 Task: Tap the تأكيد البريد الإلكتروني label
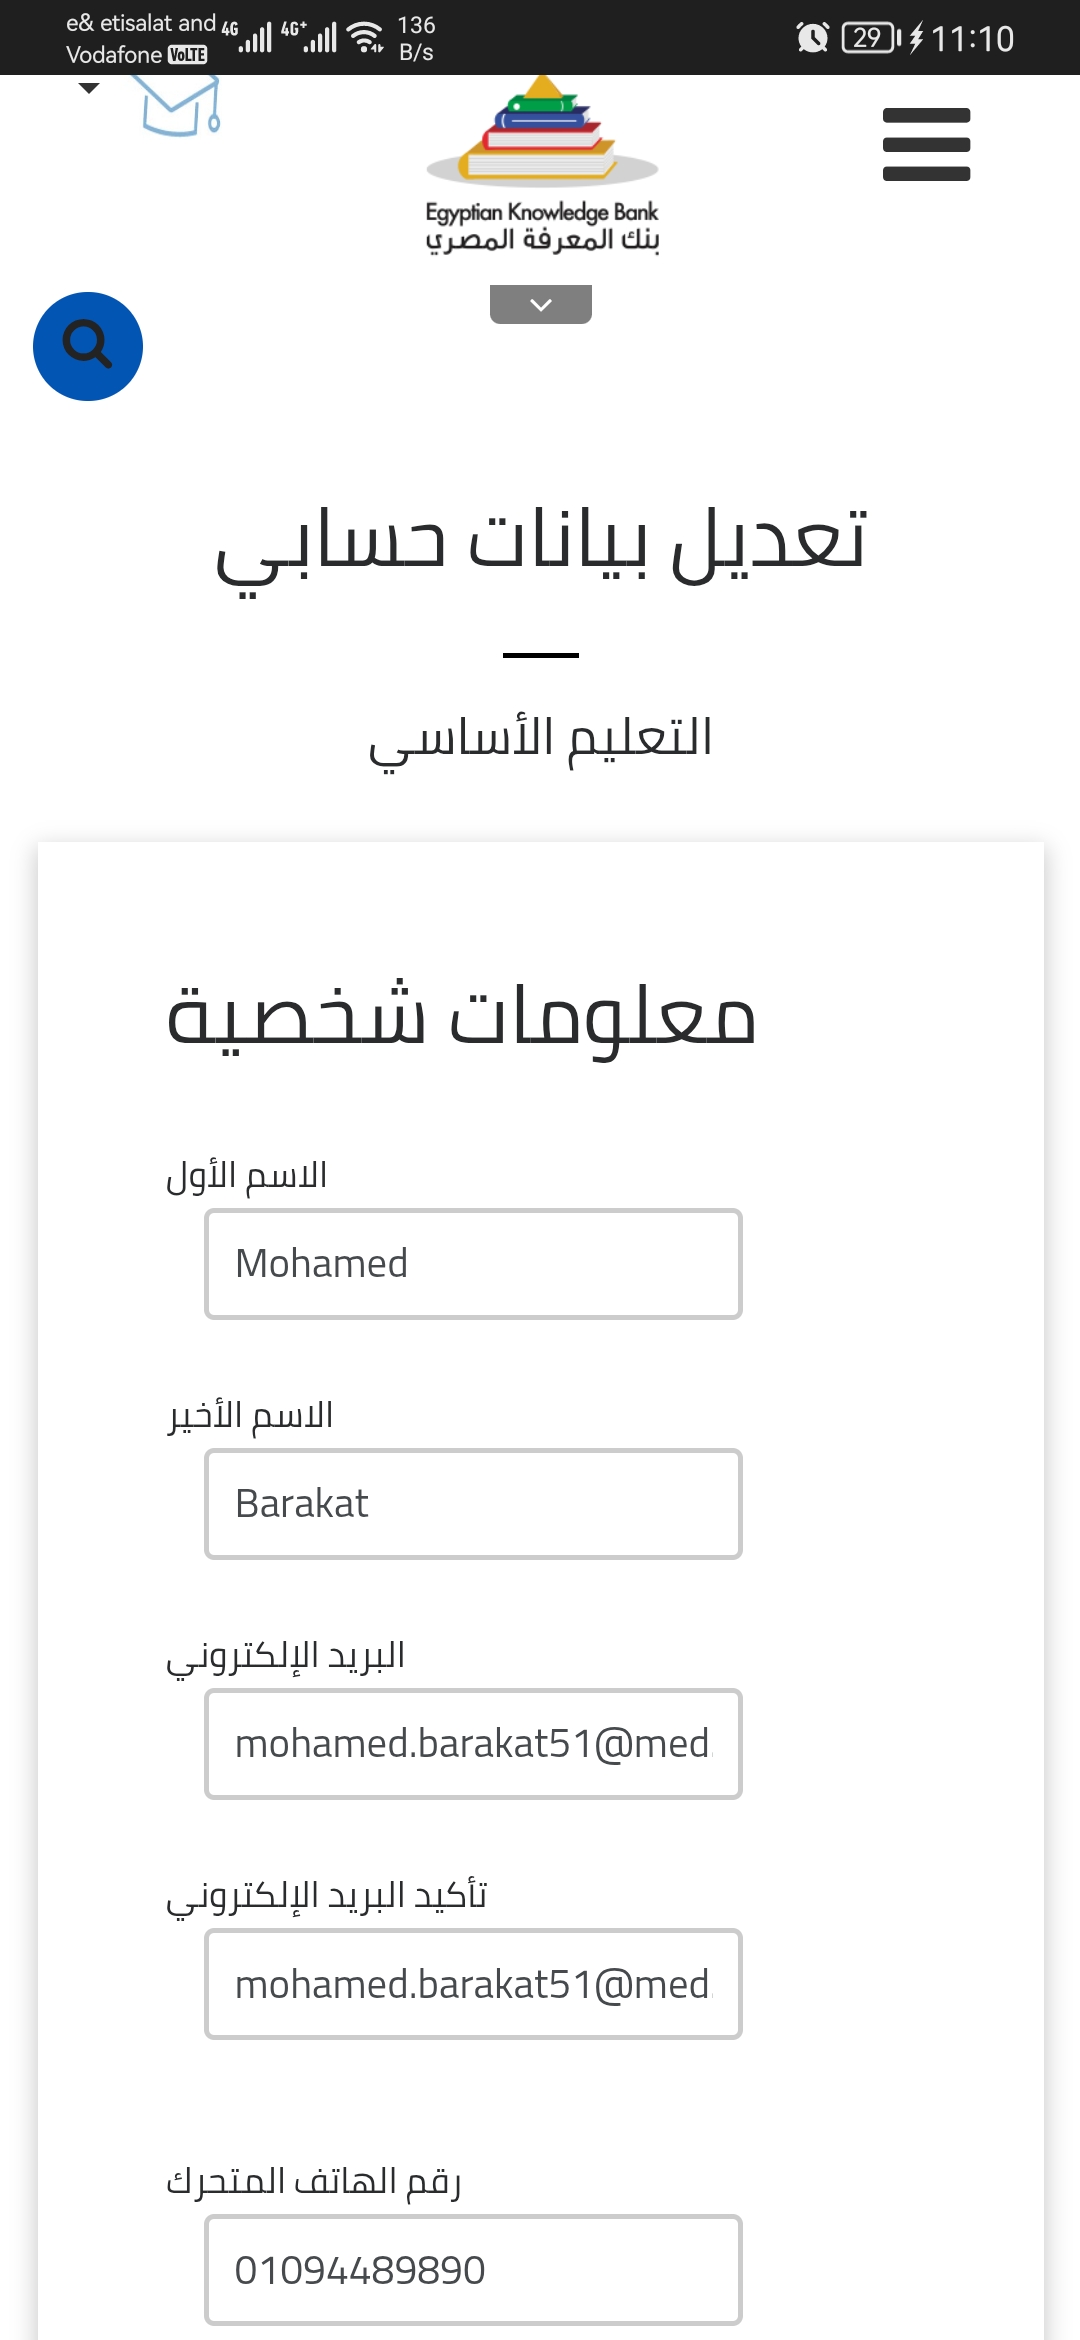[x=327, y=1896]
